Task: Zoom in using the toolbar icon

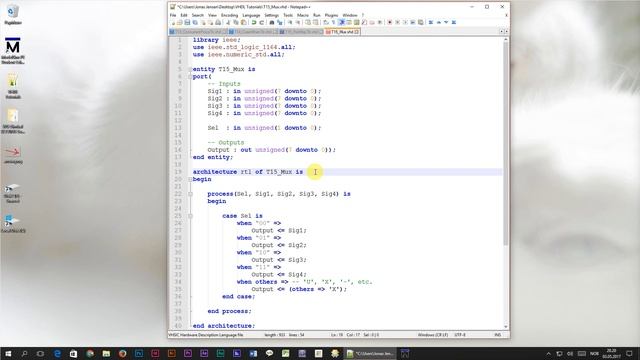Action: click(x=290, y=22)
